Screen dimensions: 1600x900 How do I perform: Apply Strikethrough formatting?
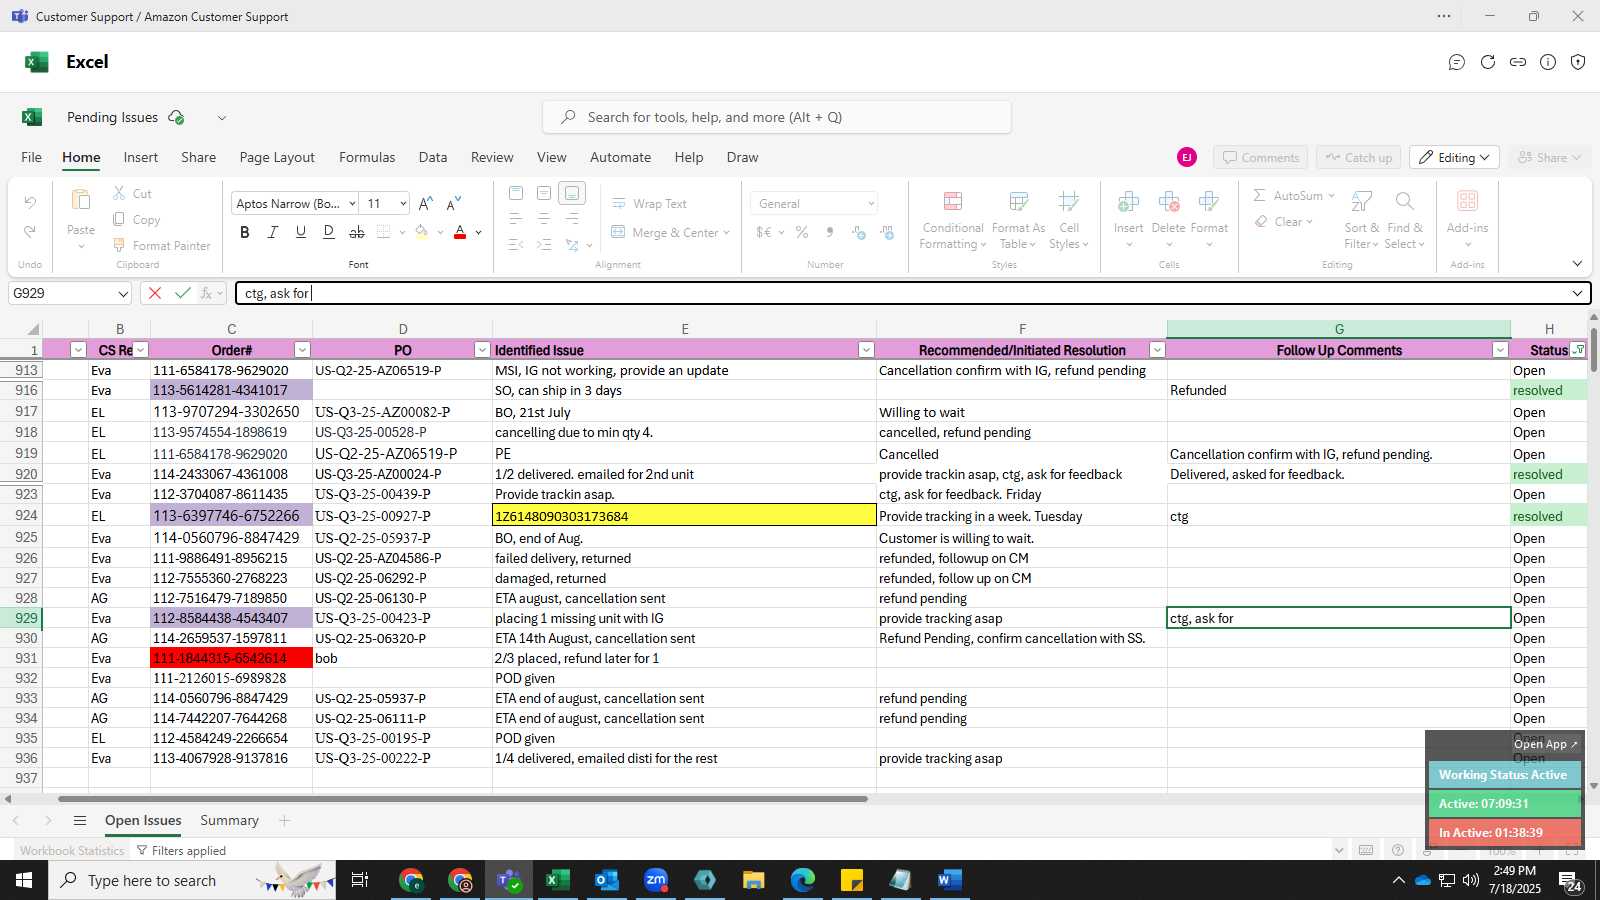pos(357,232)
